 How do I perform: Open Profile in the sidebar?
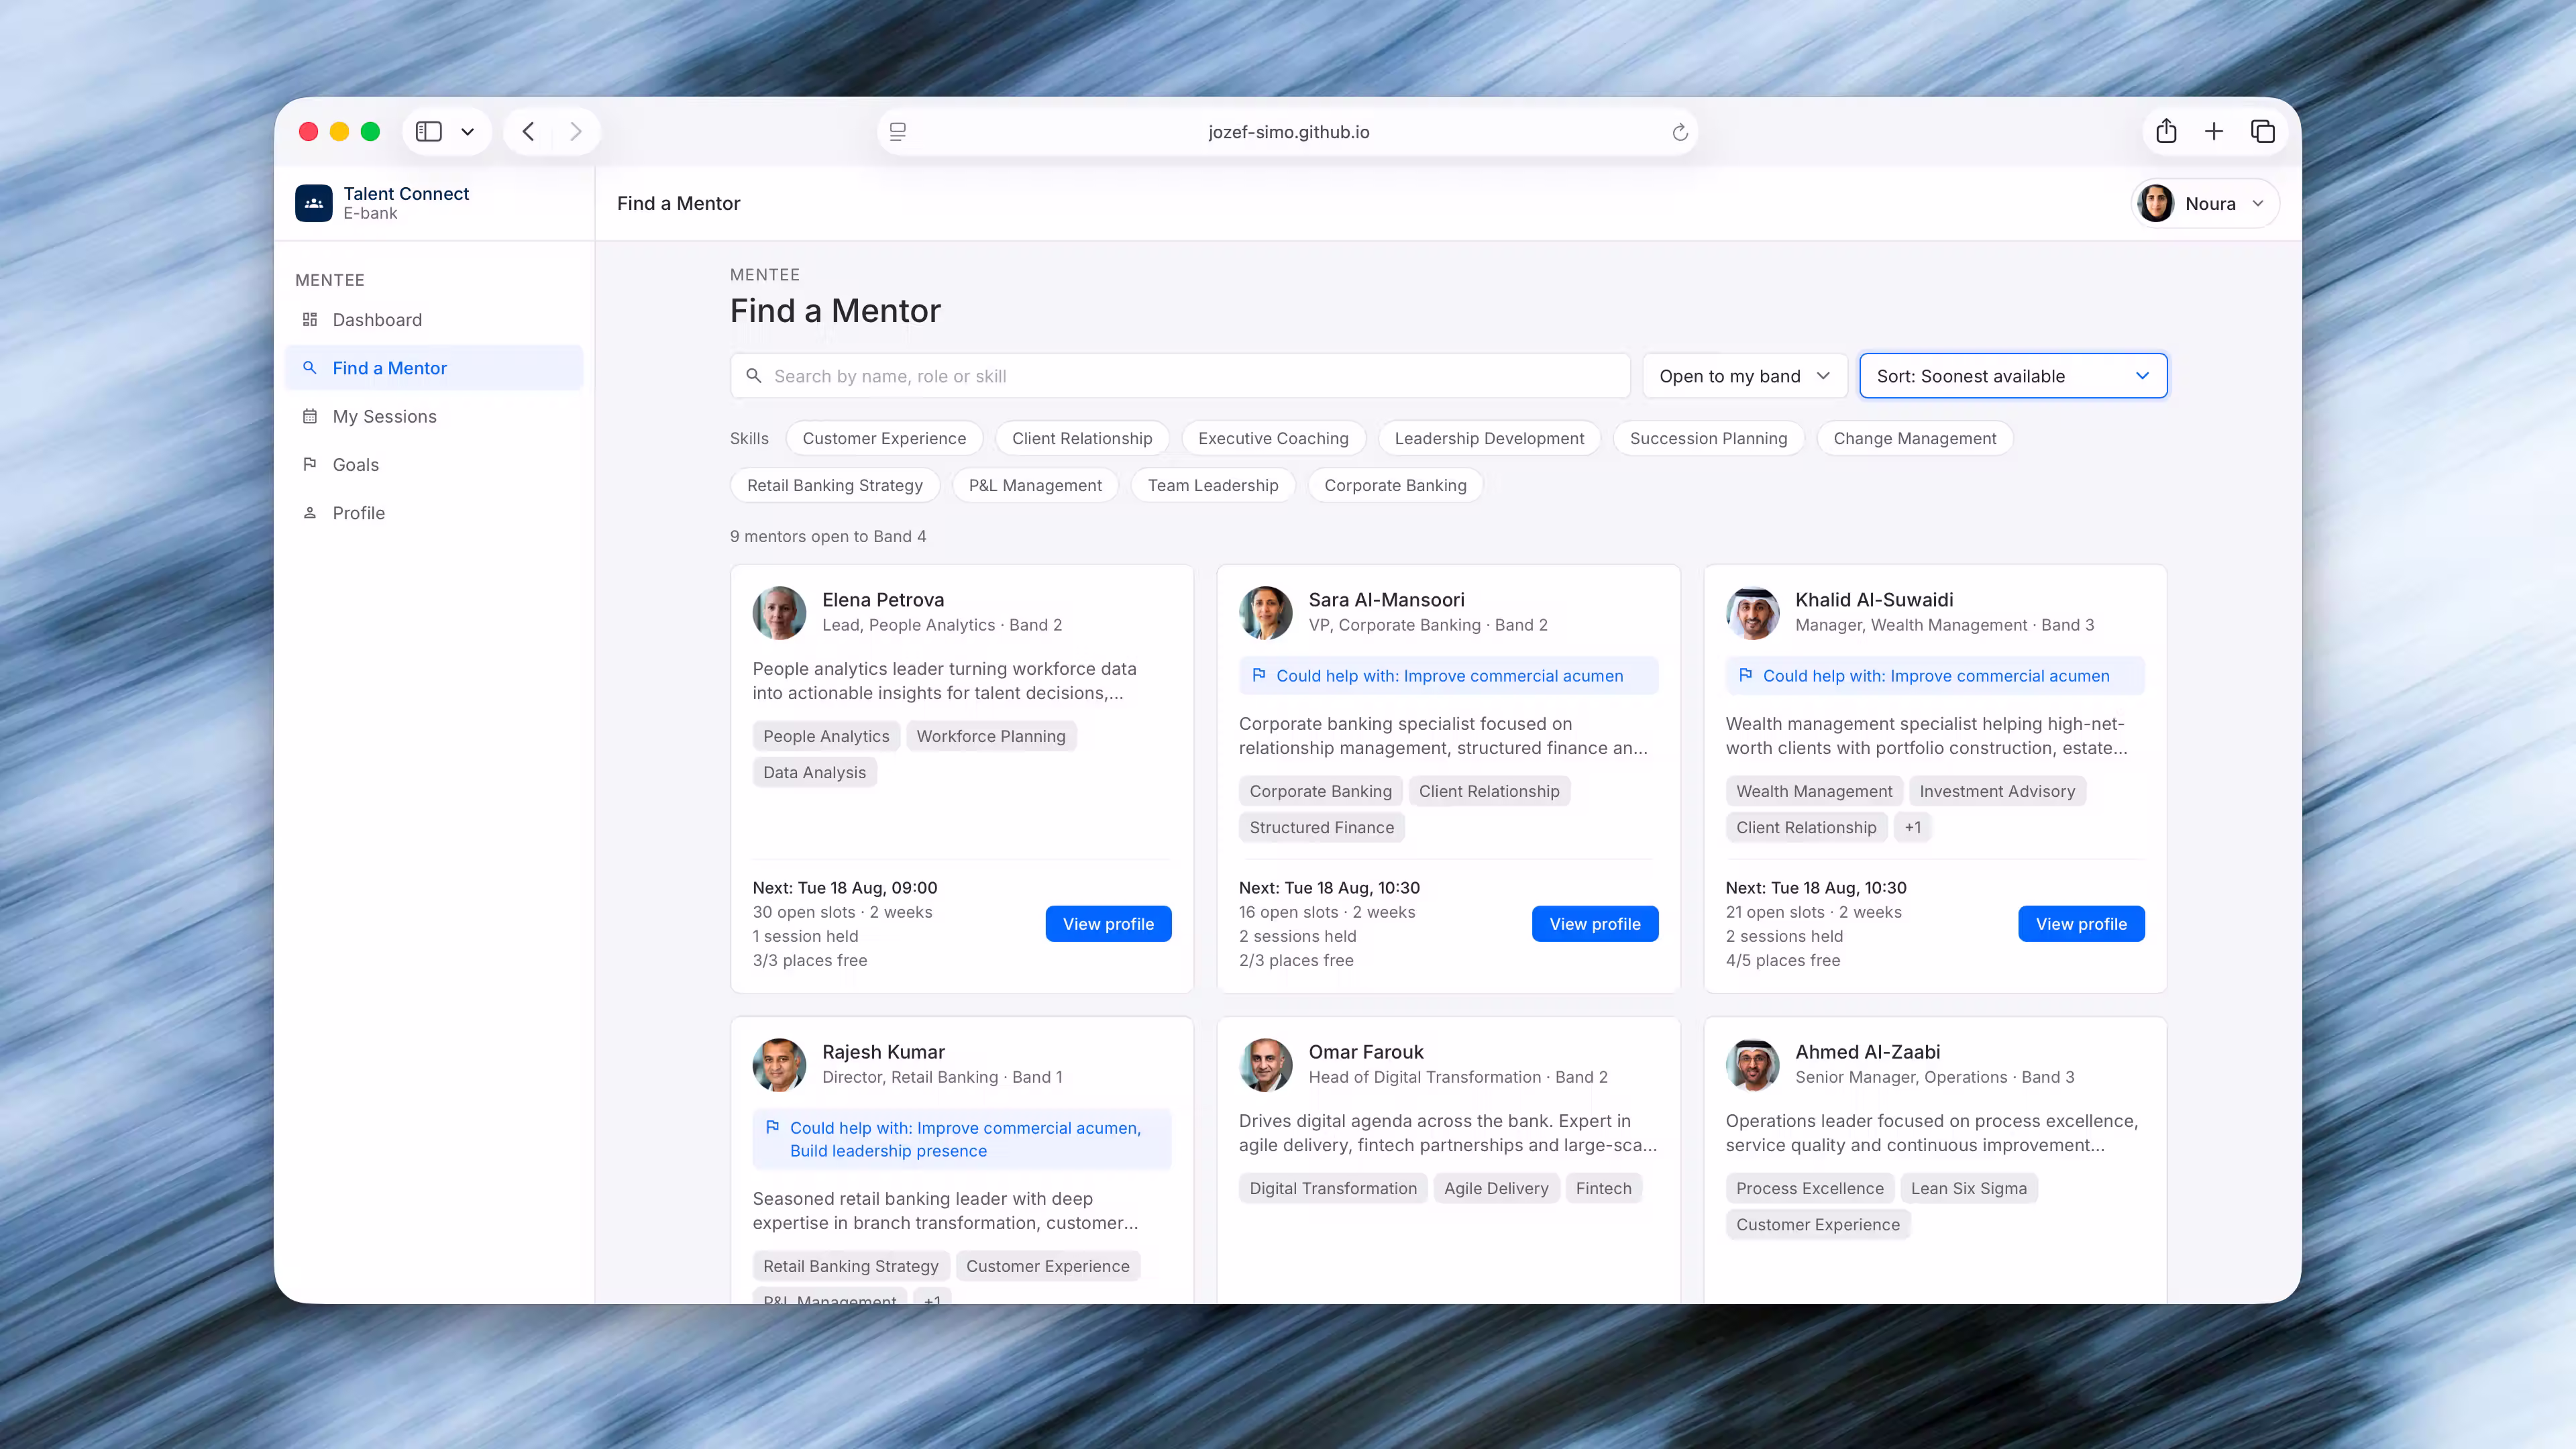tap(434, 513)
